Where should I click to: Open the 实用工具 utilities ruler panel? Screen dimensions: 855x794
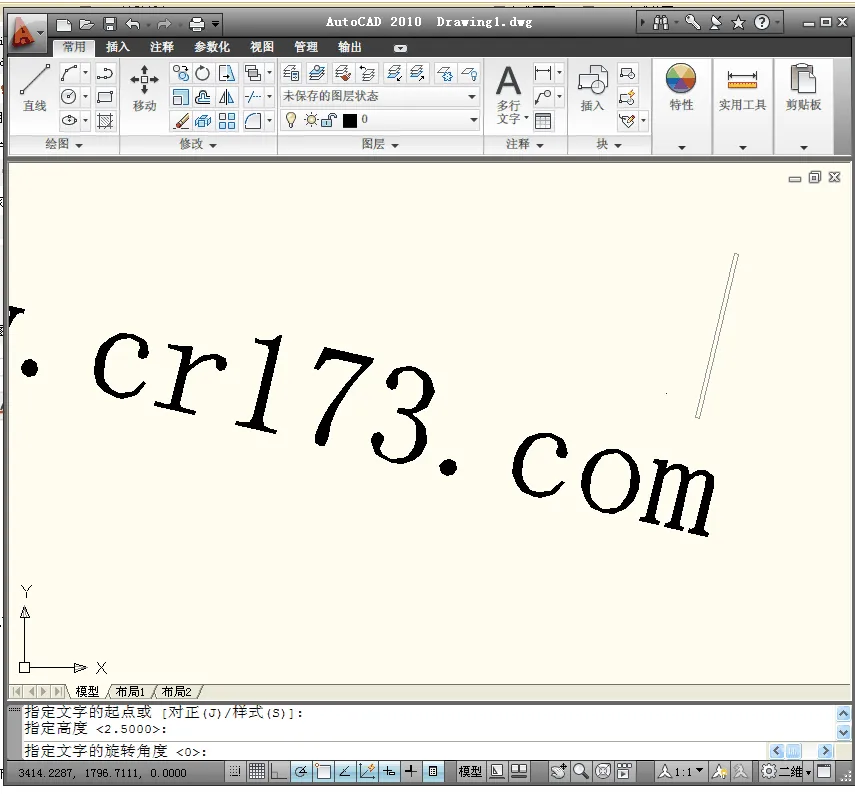(742, 88)
